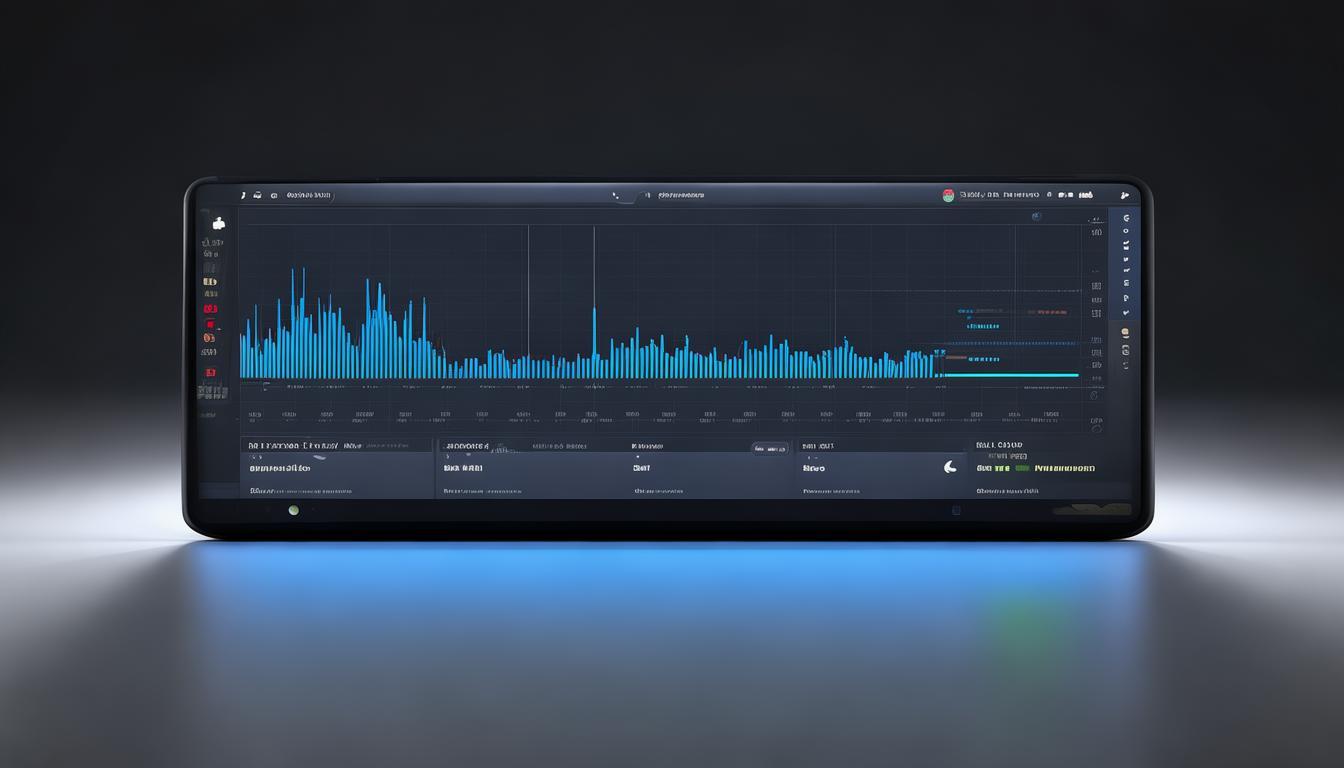Image resolution: width=1344 pixels, height=768 pixels.
Task: Click the lowest red icon in left sidebar
Action: [x=210, y=372]
